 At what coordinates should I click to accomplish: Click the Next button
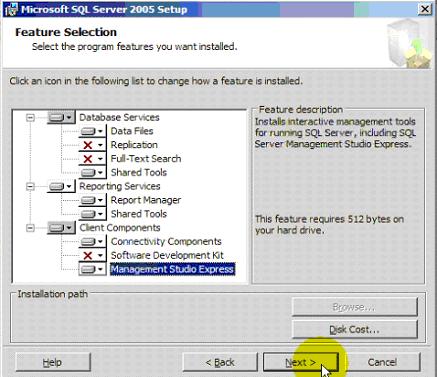[x=301, y=362]
